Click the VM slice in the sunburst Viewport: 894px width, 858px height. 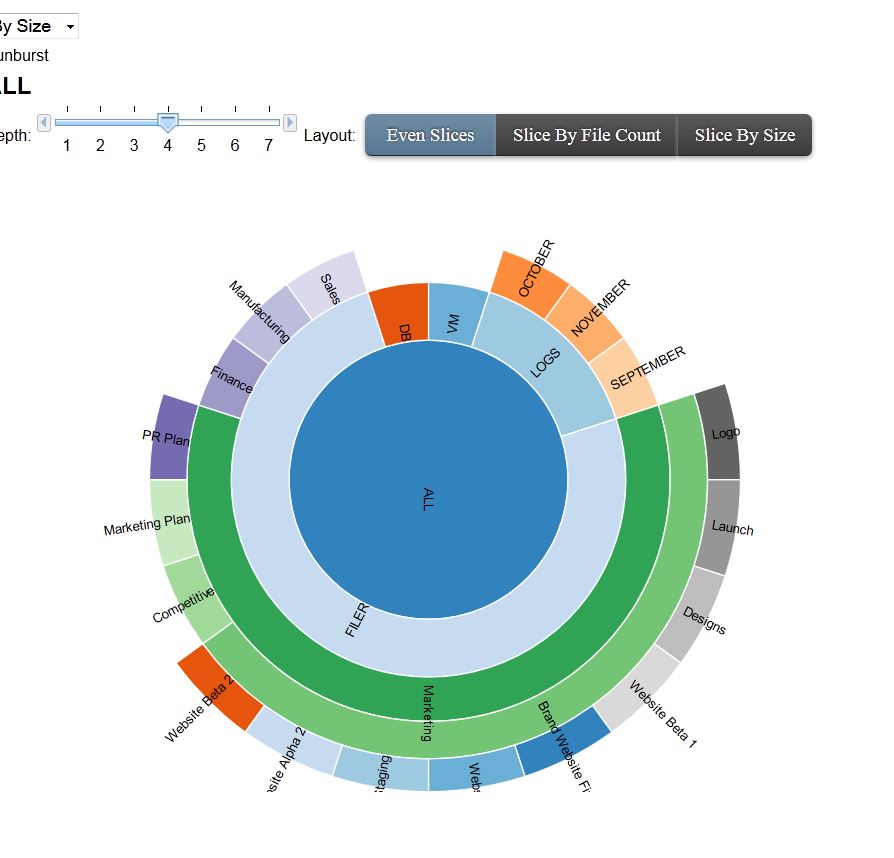point(450,320)
